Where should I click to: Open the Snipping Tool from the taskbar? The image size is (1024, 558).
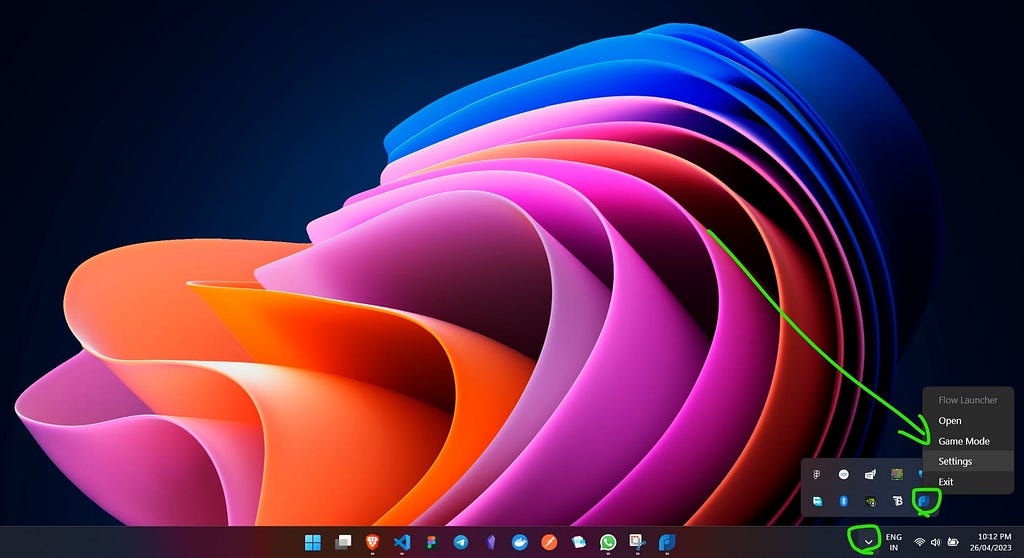pyautogui.click(x=637, y=542)
